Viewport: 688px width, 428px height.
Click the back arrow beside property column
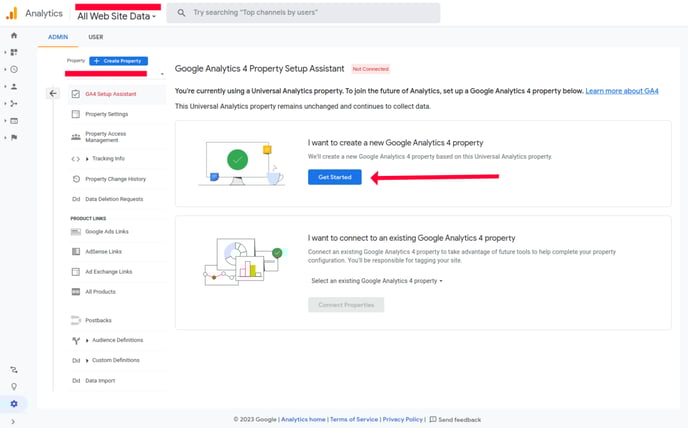[x=53, y=94]
